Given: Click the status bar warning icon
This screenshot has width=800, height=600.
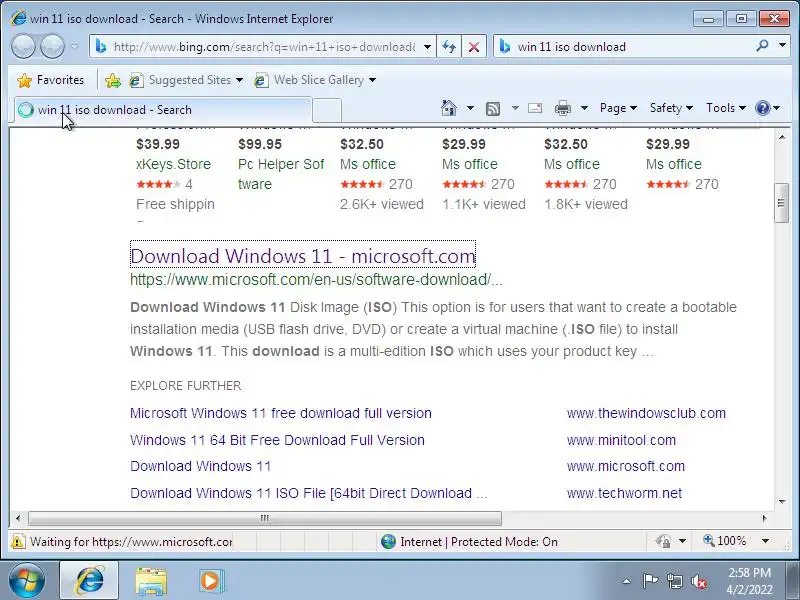Looking at the screenshot, I should pos(18,541).
